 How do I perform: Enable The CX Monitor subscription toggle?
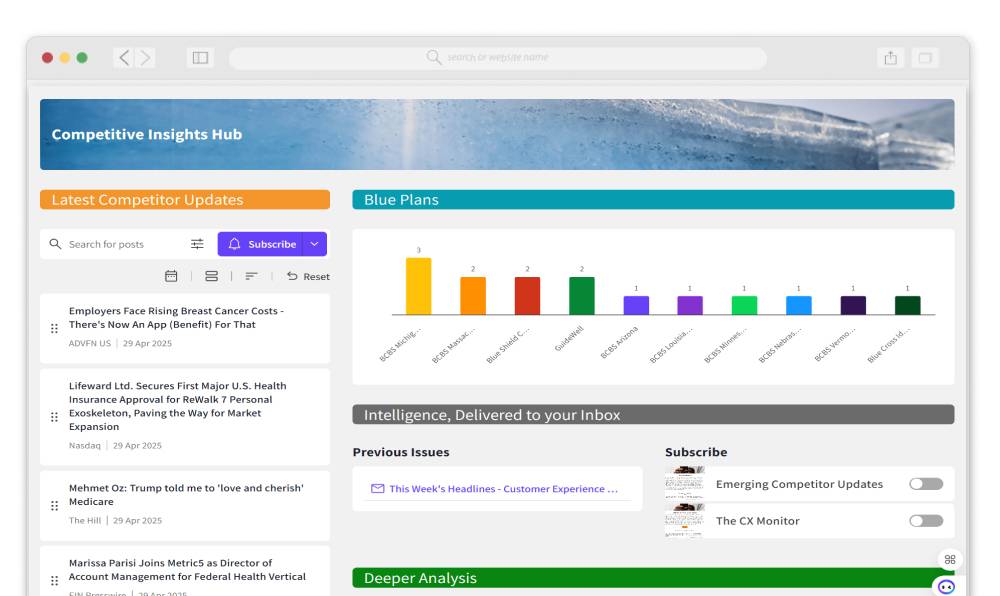click(925, 521)
